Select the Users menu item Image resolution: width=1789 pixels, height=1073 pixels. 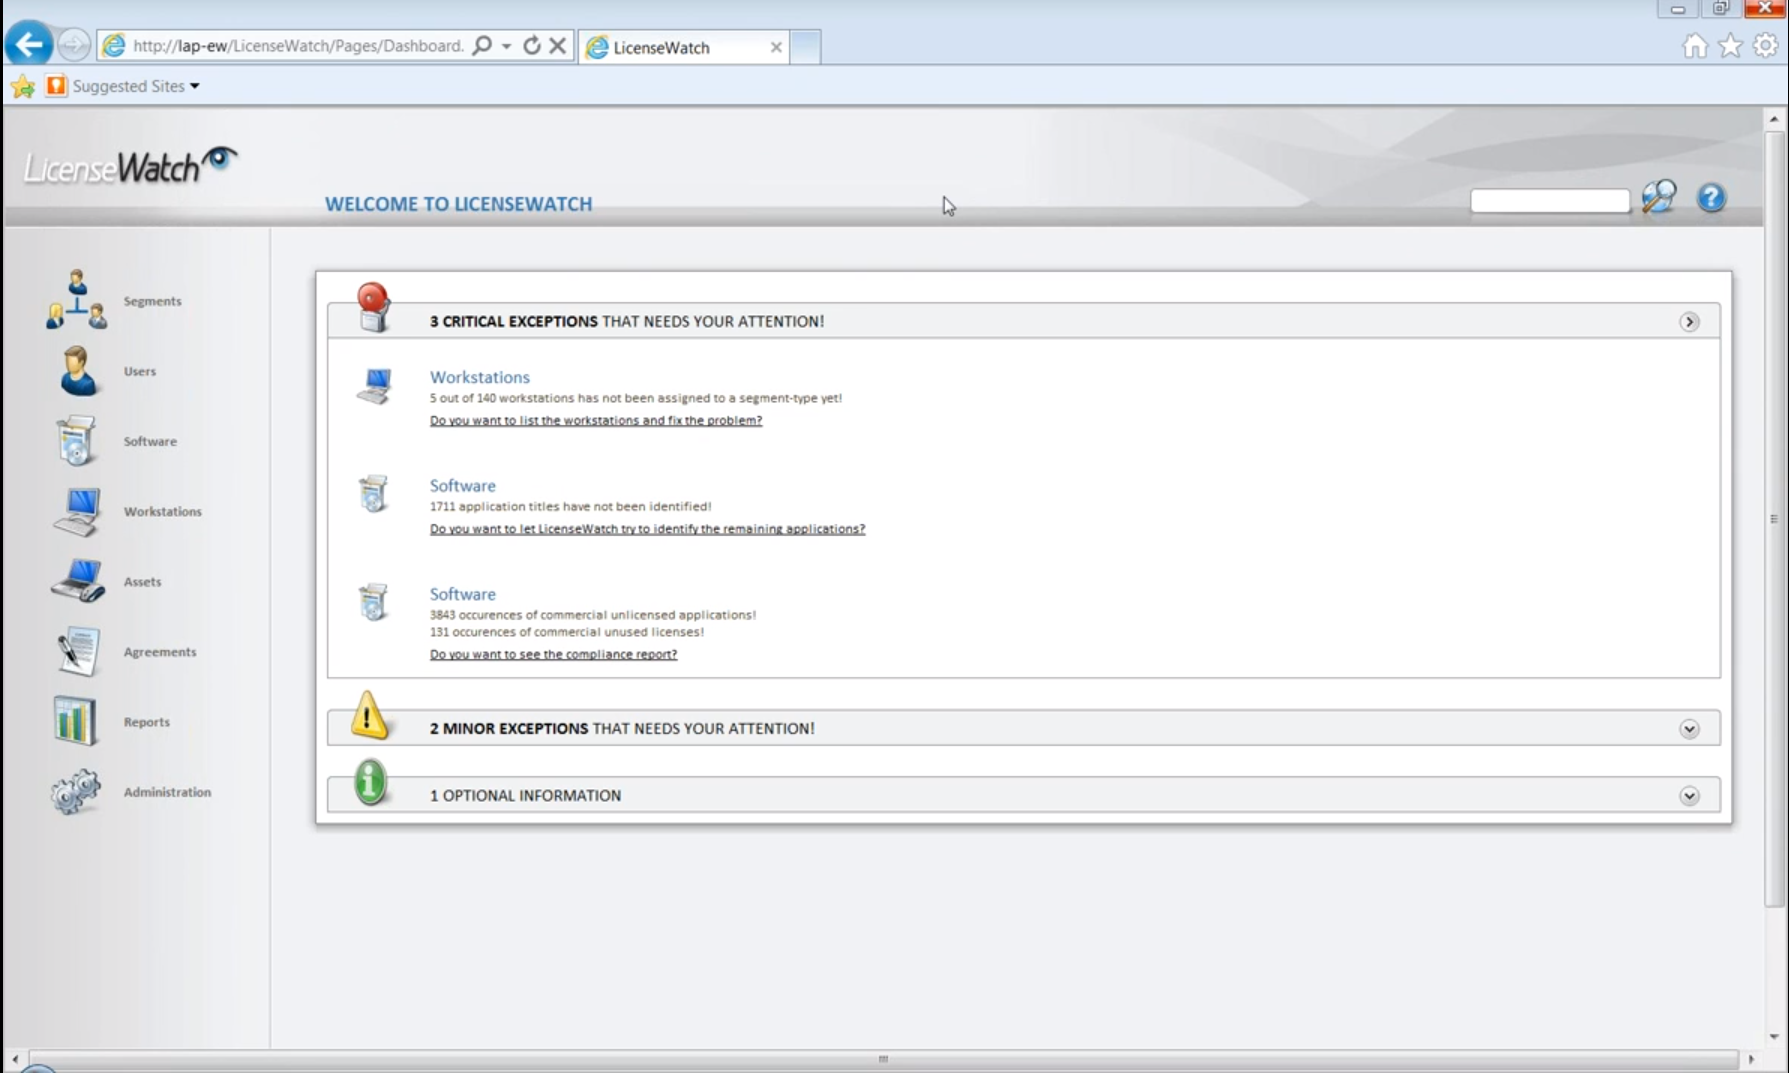(140, 371)
